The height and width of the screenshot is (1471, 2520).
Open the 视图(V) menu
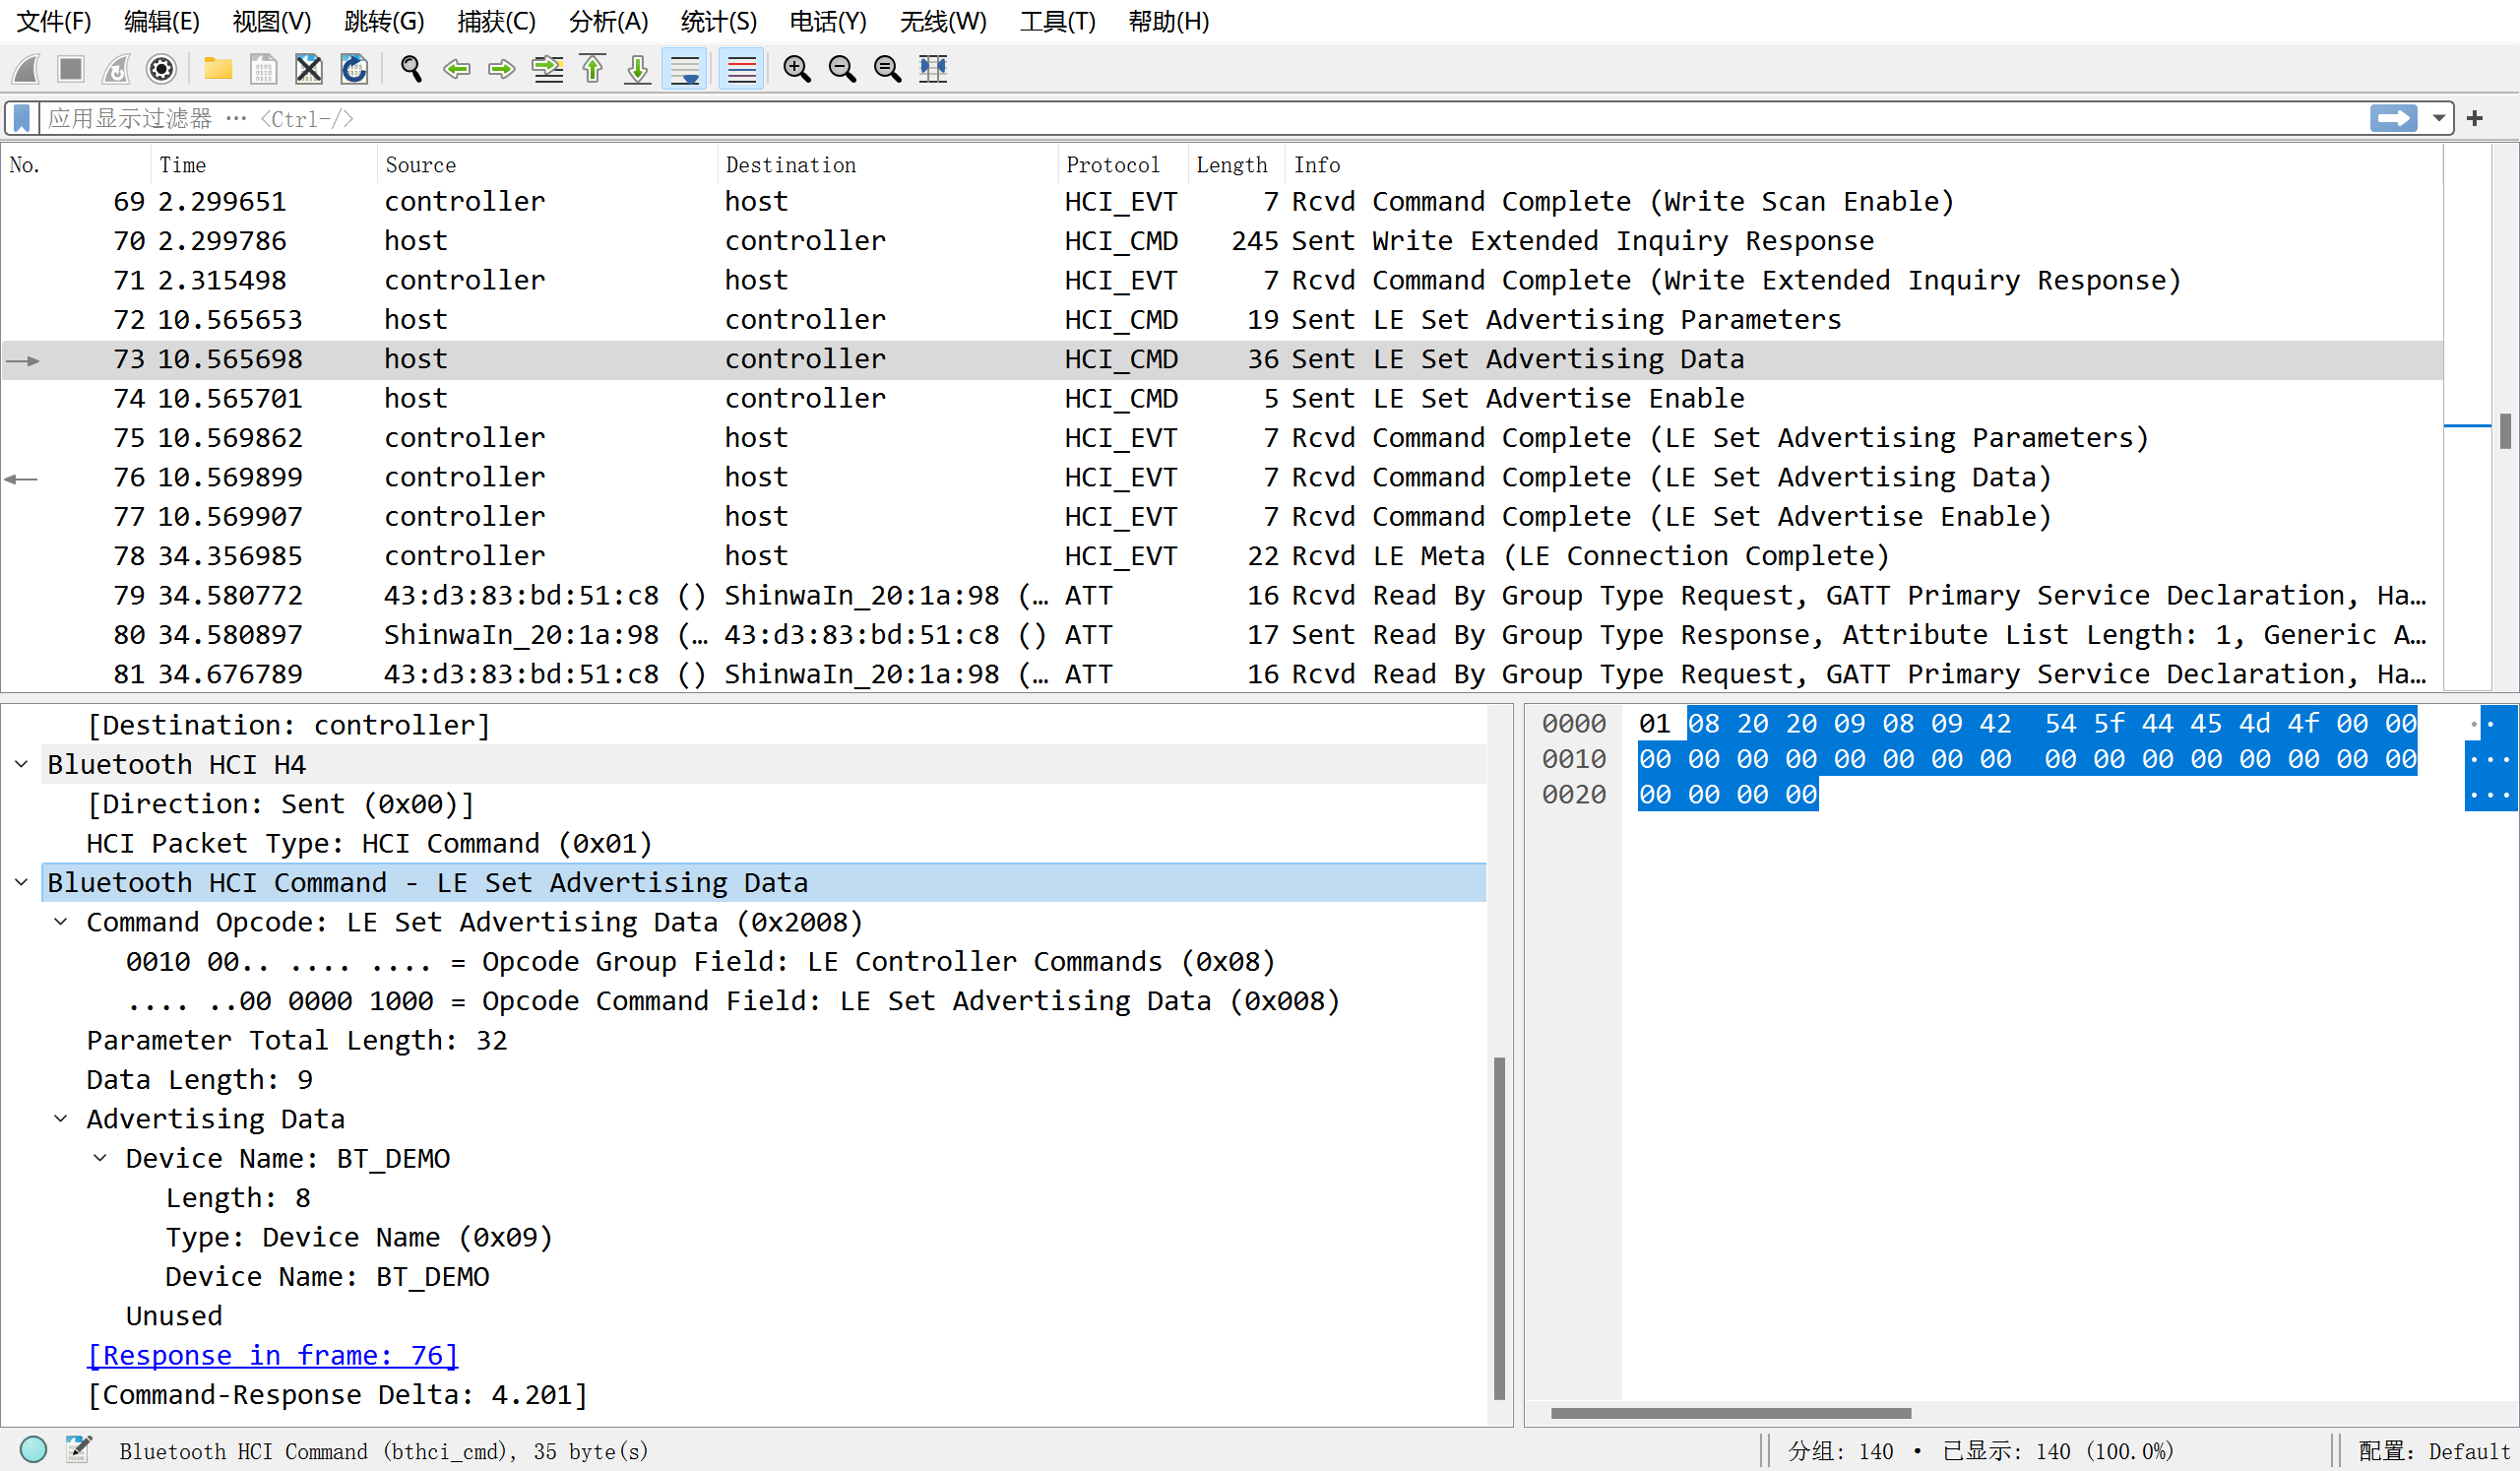[272, 21]
